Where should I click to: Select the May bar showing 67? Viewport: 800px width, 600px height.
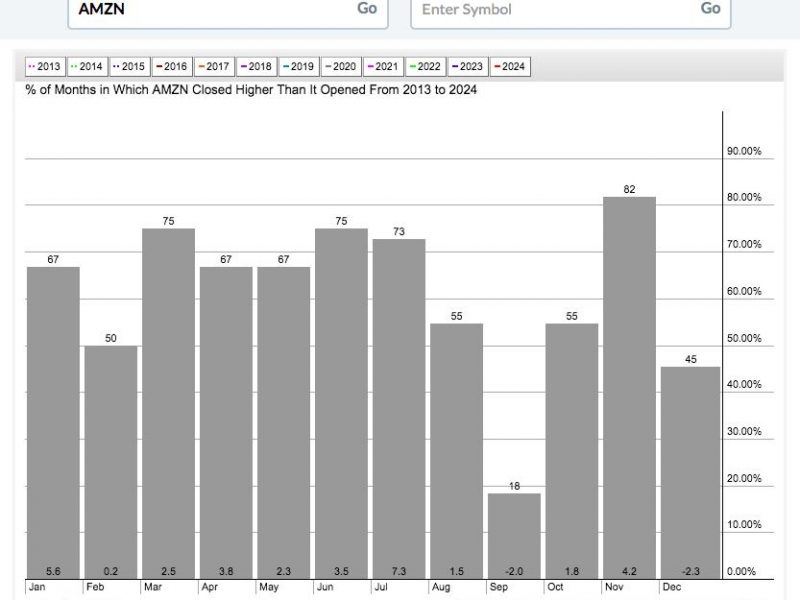tap(284, 423)
